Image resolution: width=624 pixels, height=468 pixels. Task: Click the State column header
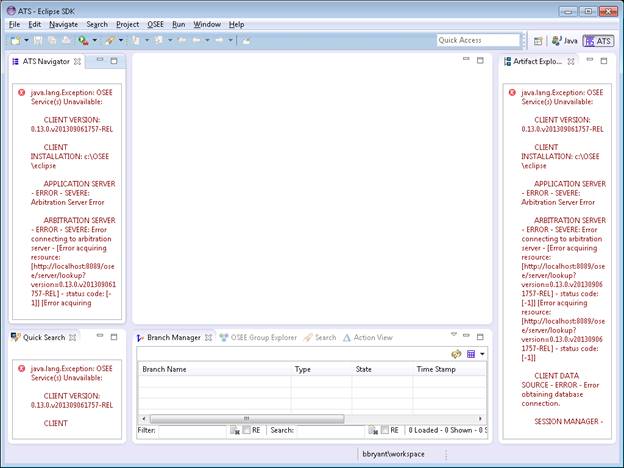point(382,369)
